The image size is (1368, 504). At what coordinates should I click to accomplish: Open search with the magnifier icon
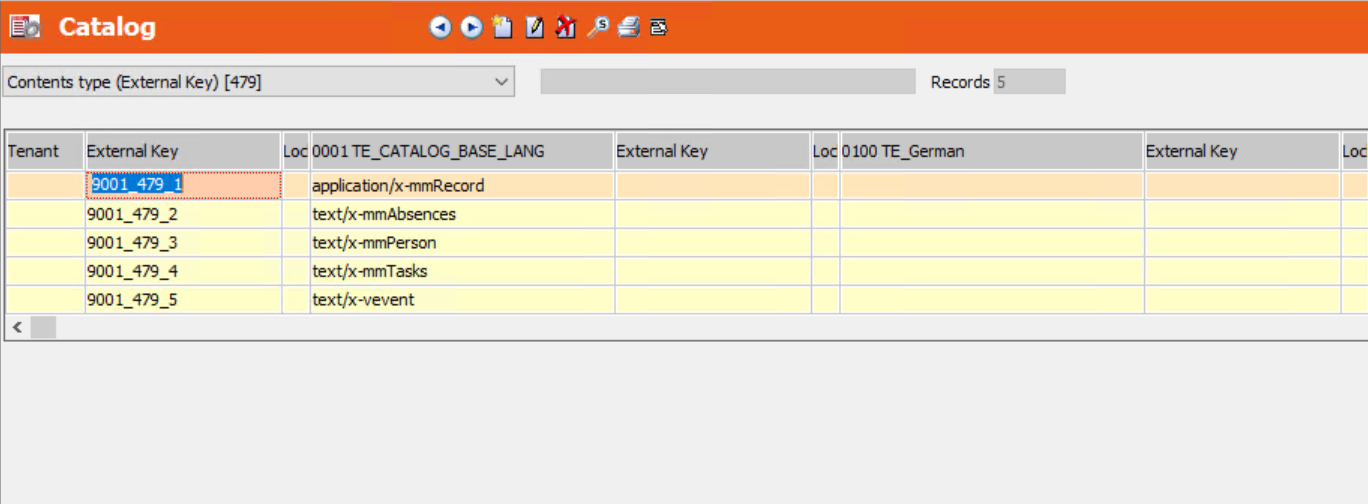click(597, 27)
